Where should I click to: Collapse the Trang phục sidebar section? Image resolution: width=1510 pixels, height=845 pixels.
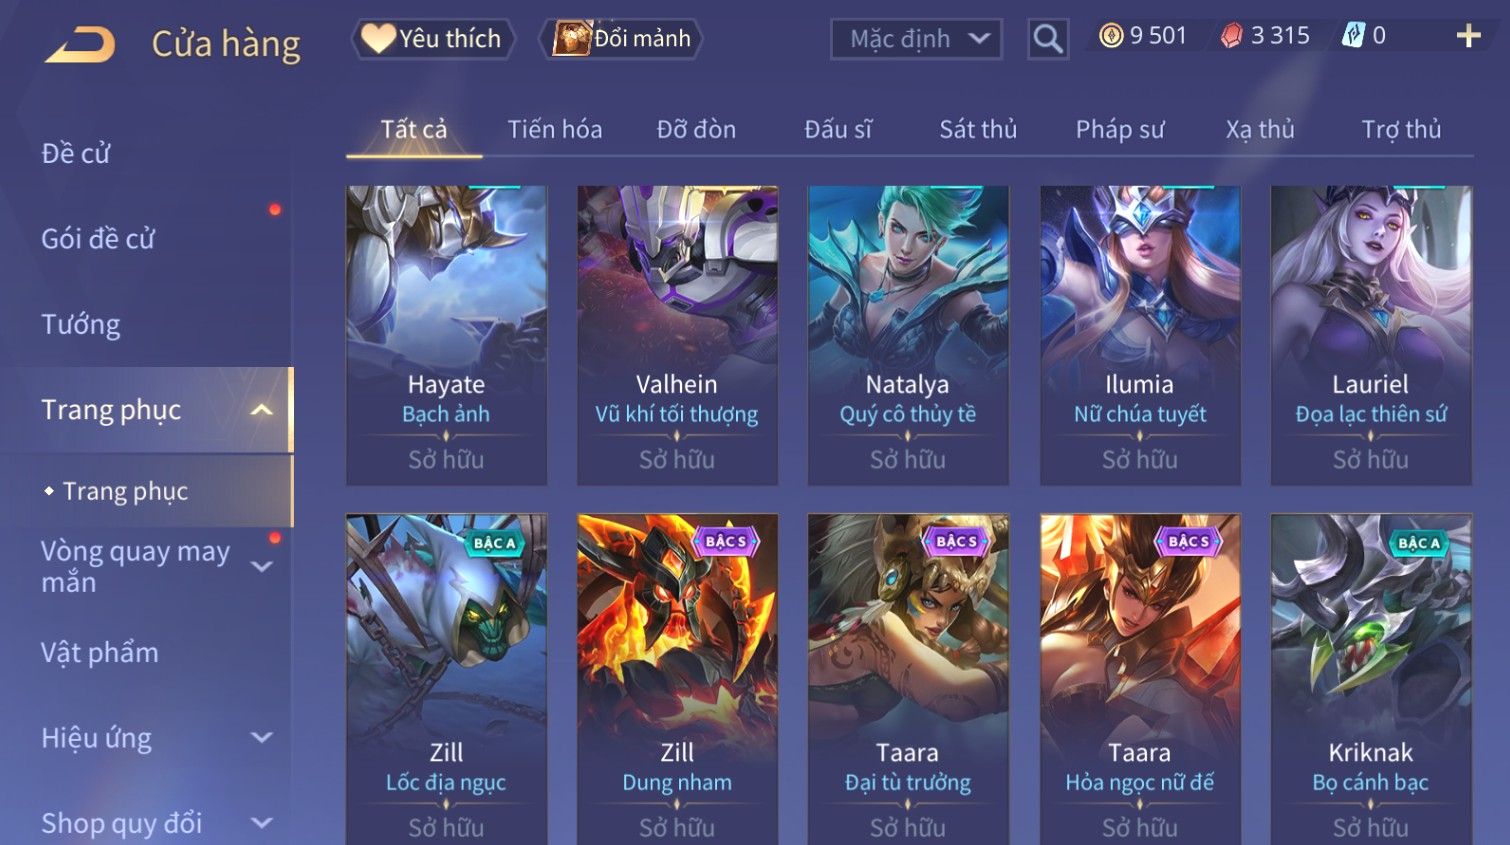click(x=262, y=410)
